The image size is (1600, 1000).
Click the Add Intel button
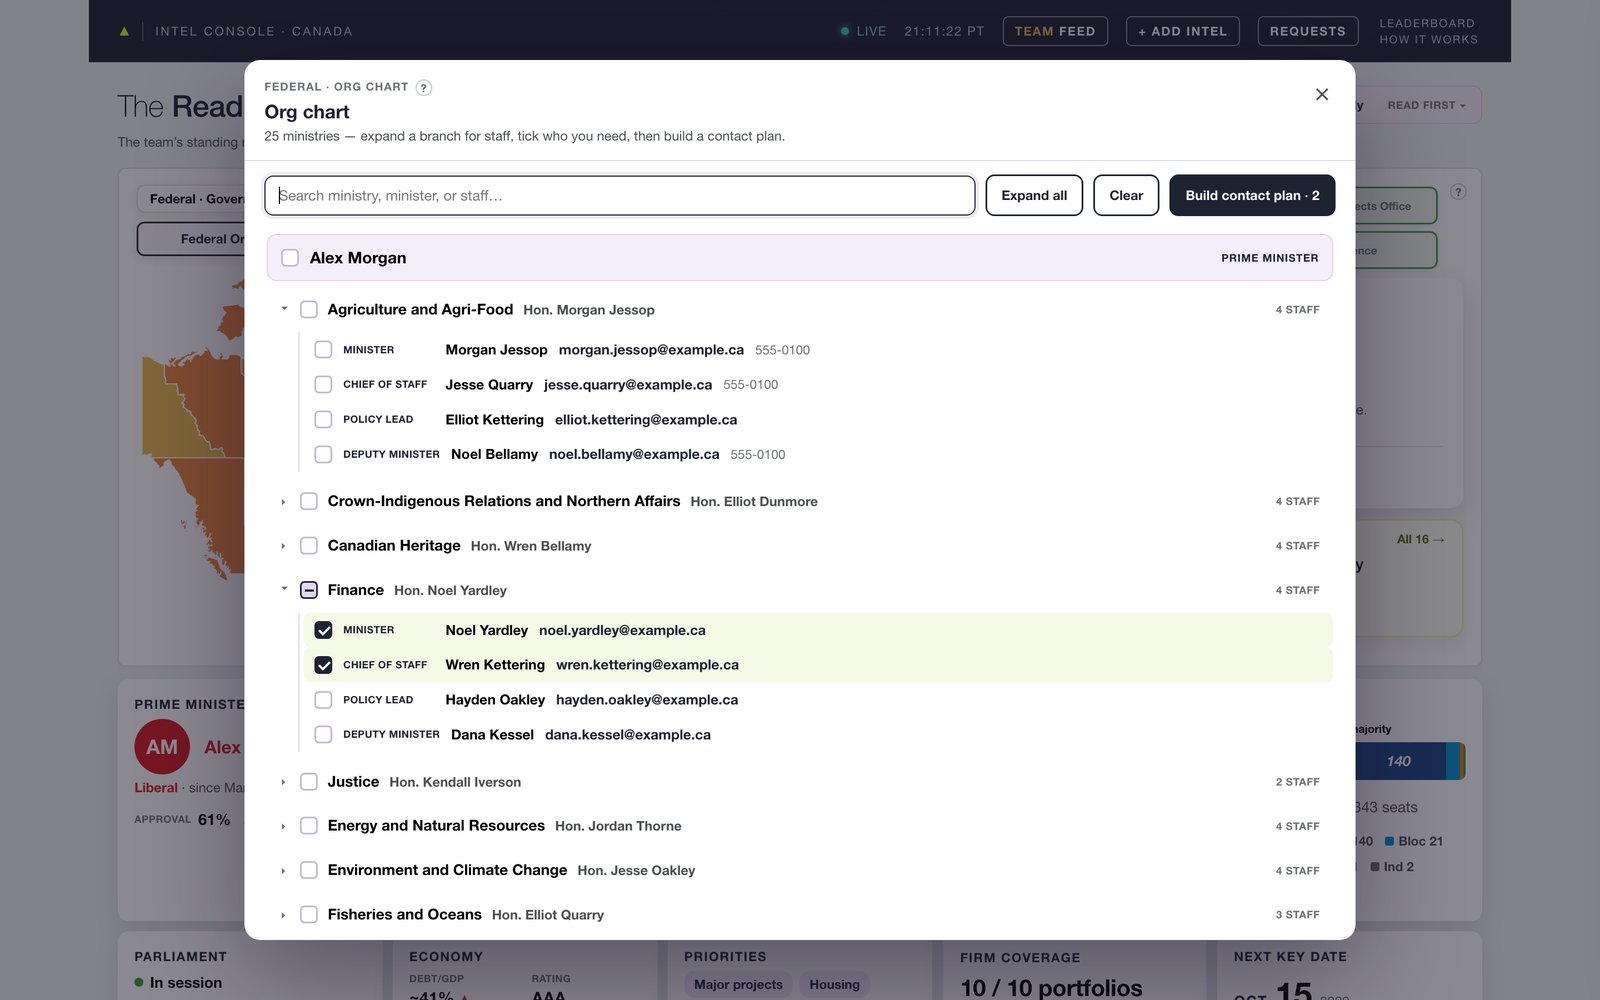coord(1182,31)
